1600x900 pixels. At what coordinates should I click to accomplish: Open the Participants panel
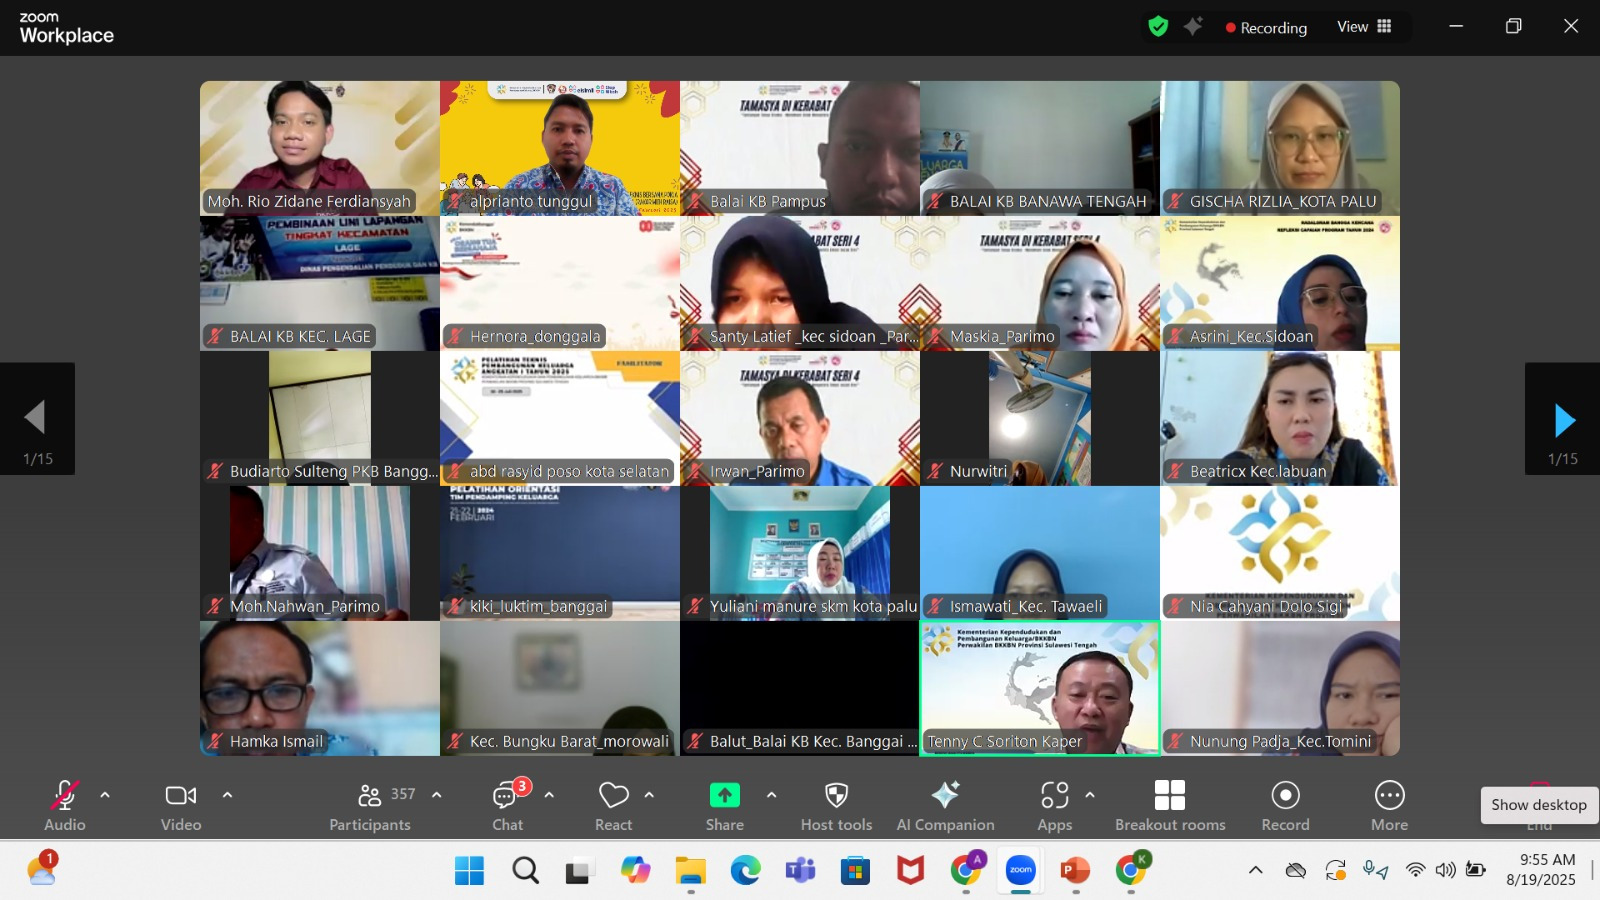(370, 806)
